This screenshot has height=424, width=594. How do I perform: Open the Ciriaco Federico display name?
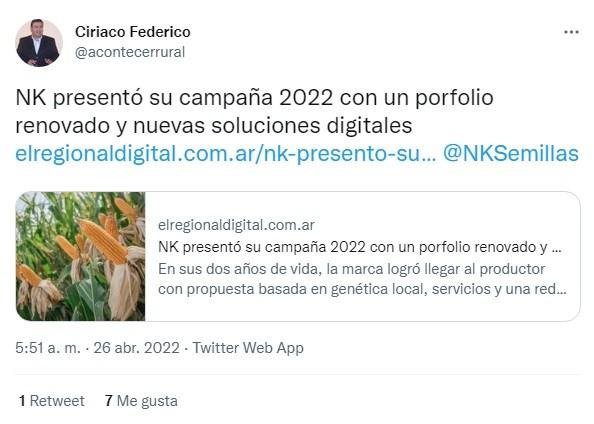click(x=133, y=32)
